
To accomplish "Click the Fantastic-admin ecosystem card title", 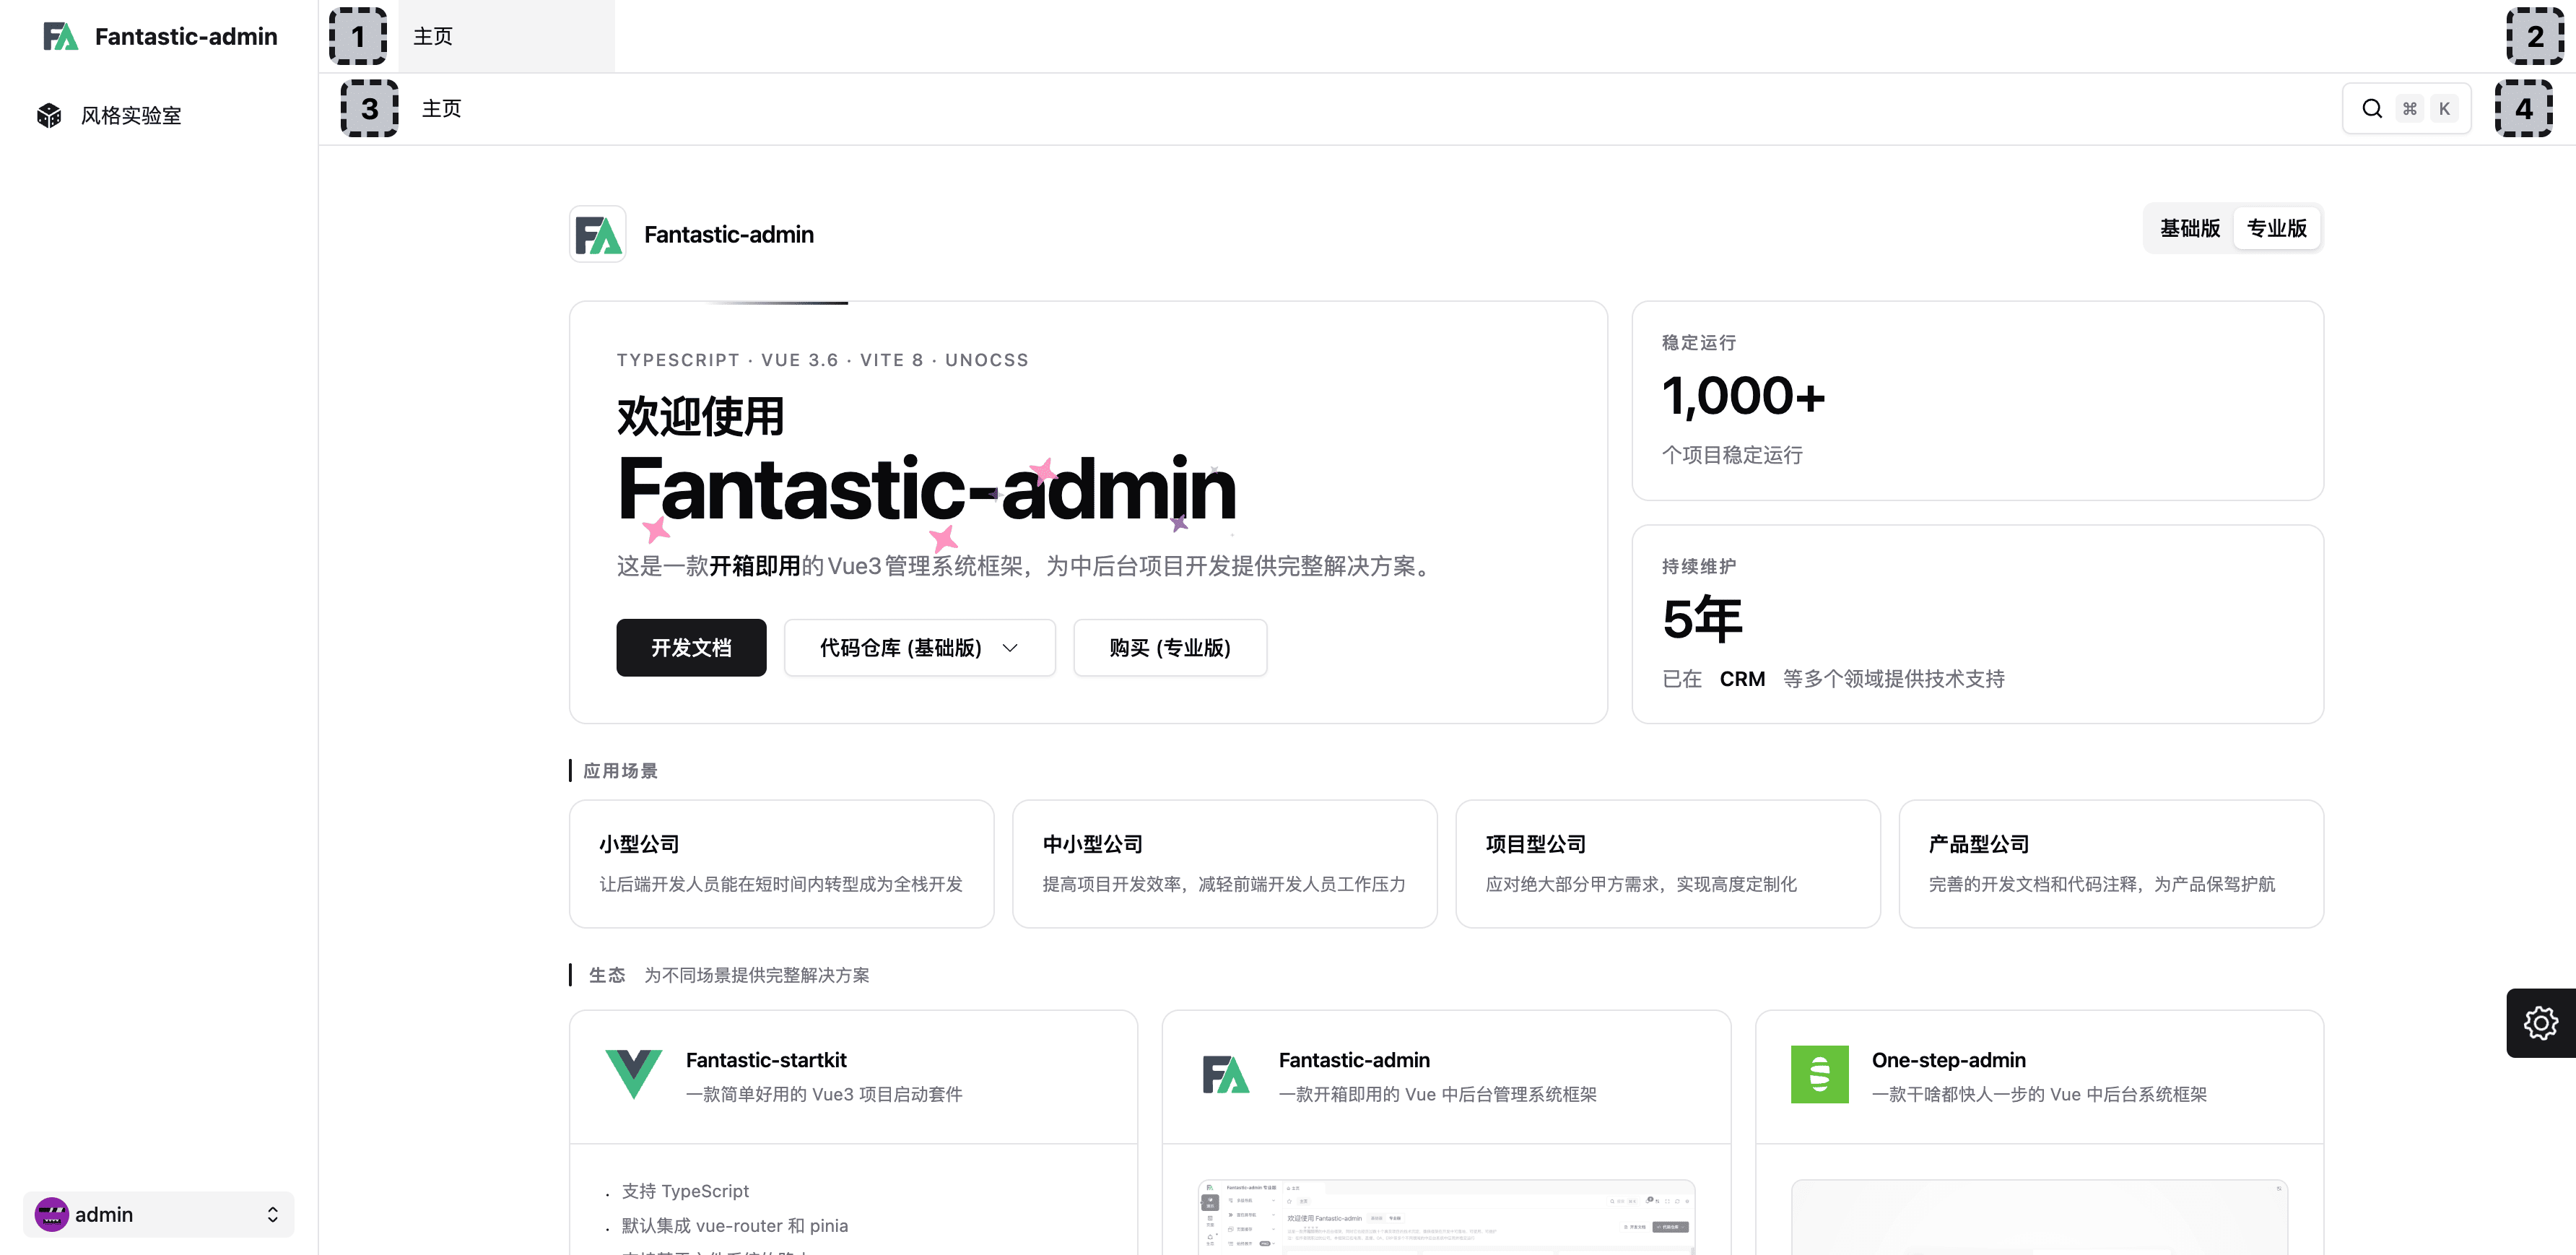I will coord(1354,1060).
